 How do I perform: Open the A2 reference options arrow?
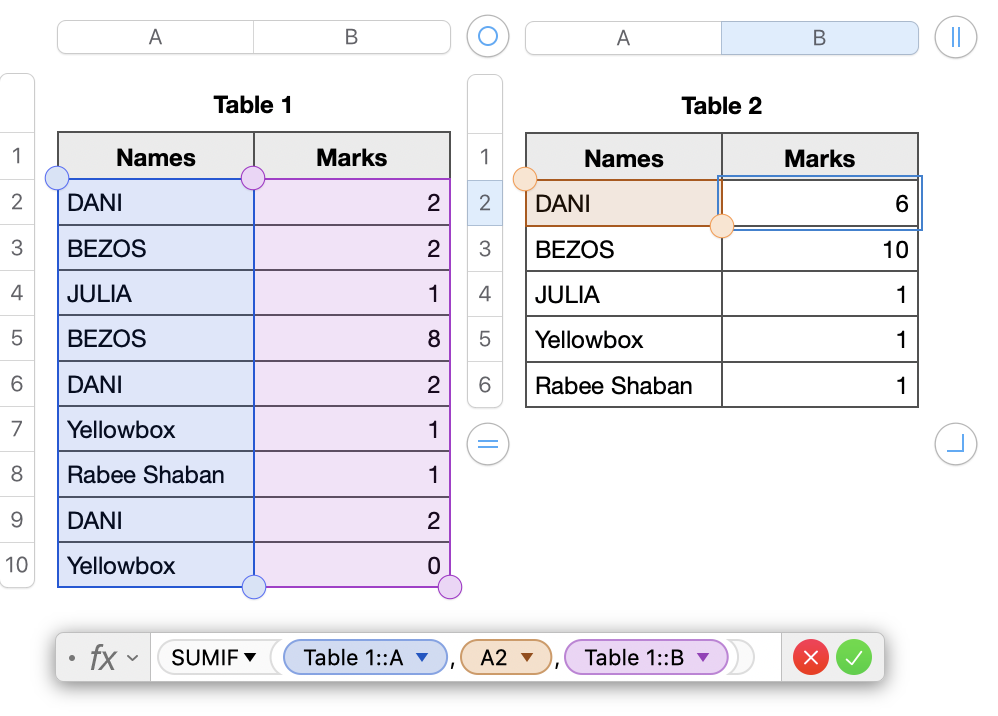click(x=528, y=658)
